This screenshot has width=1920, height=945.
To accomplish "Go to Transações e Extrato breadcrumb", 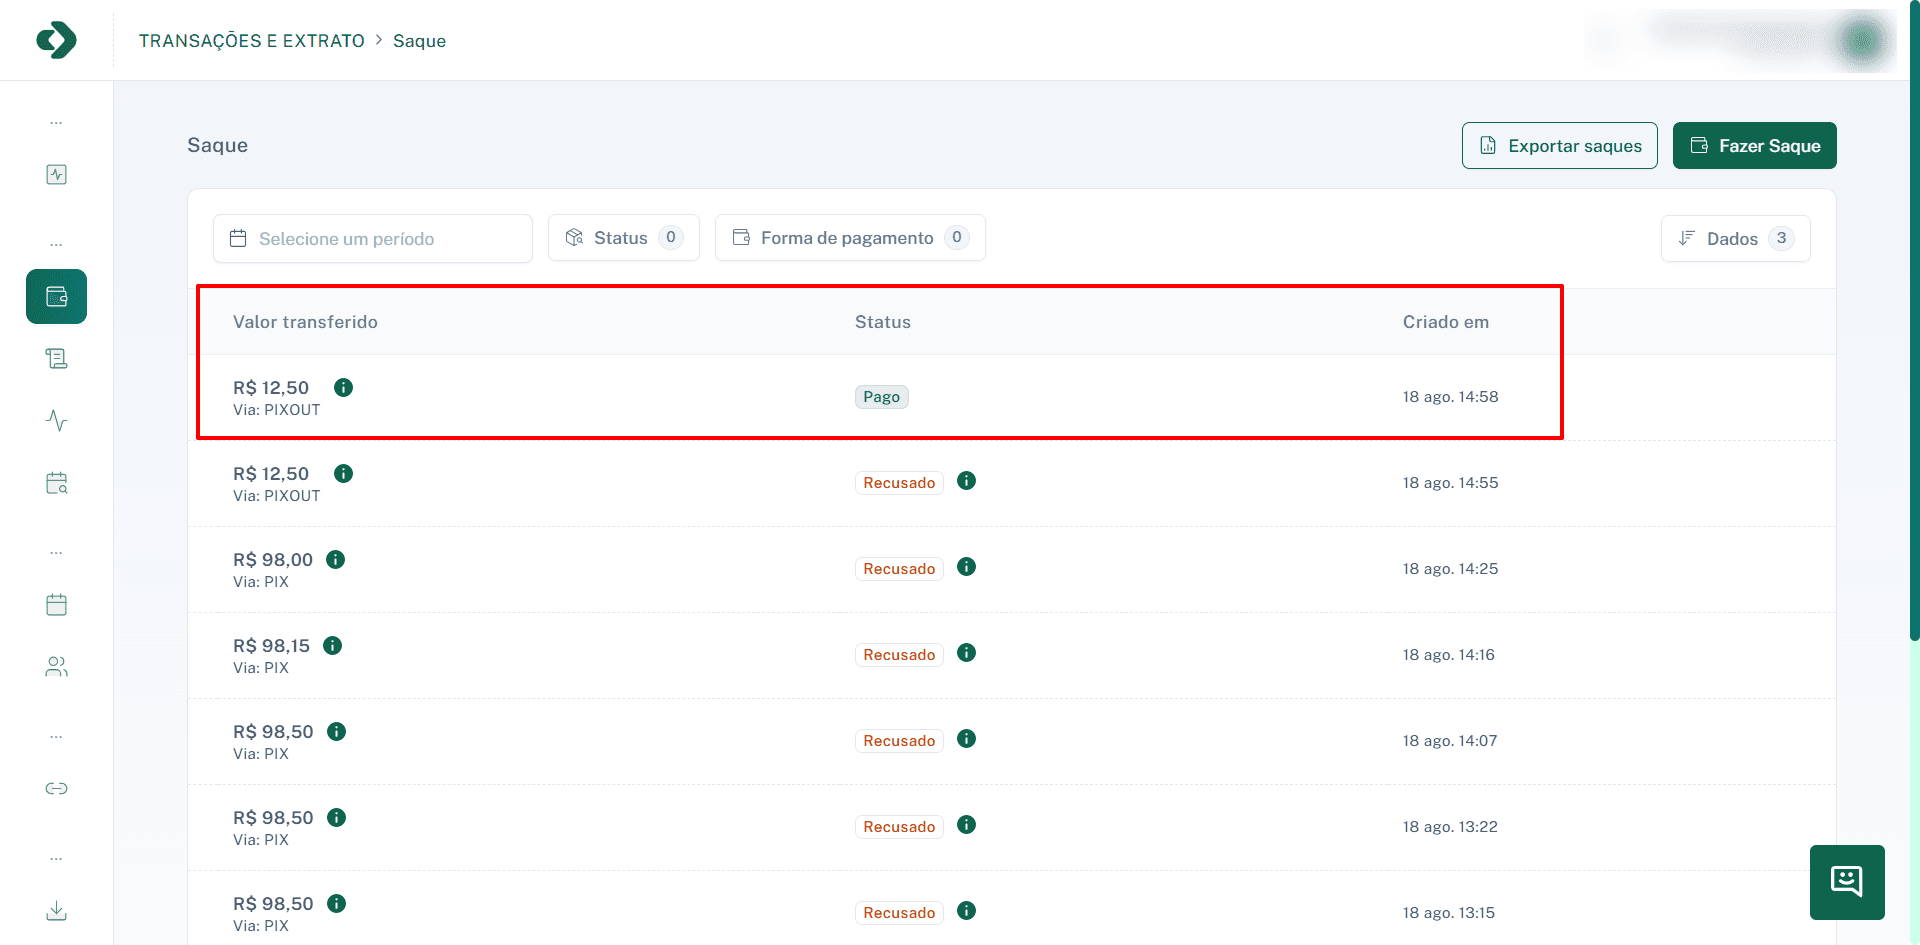I will [252, 41].
